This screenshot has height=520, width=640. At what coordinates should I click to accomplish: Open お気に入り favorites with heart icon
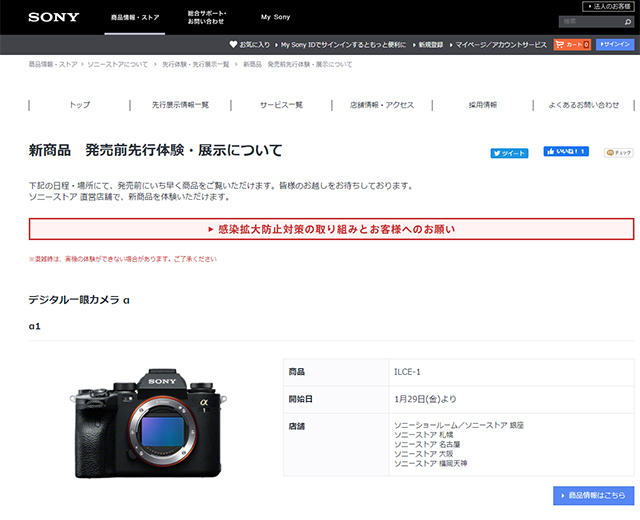251,45
